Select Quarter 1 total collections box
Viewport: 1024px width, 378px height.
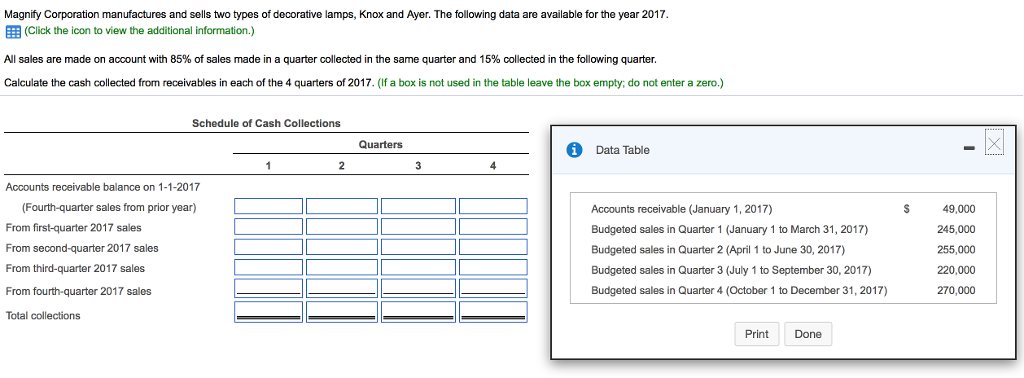(268, 311)
